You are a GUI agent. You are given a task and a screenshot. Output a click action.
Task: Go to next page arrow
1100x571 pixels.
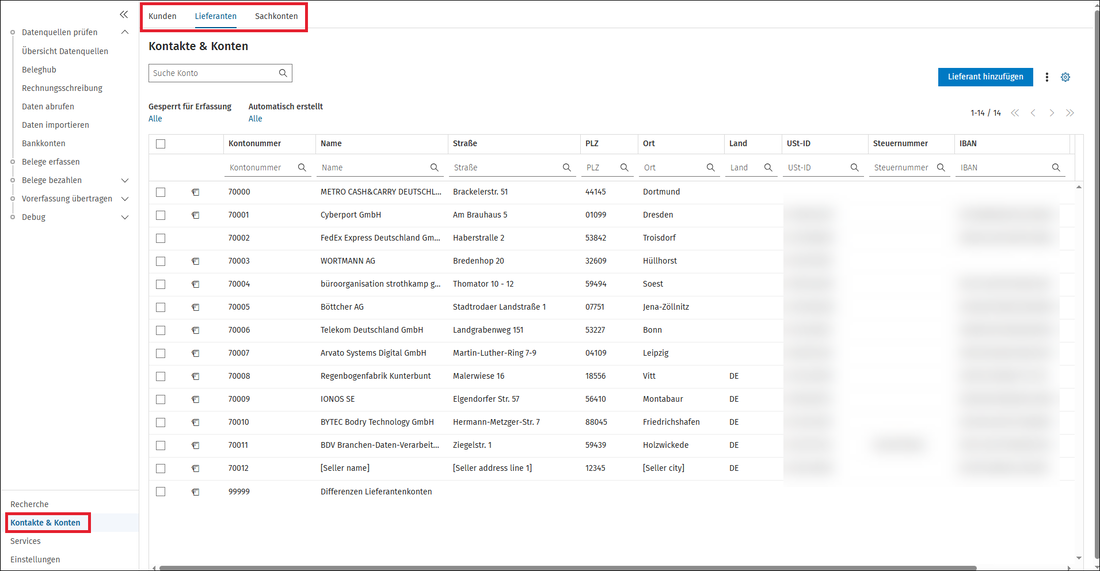coord(1052,113)
